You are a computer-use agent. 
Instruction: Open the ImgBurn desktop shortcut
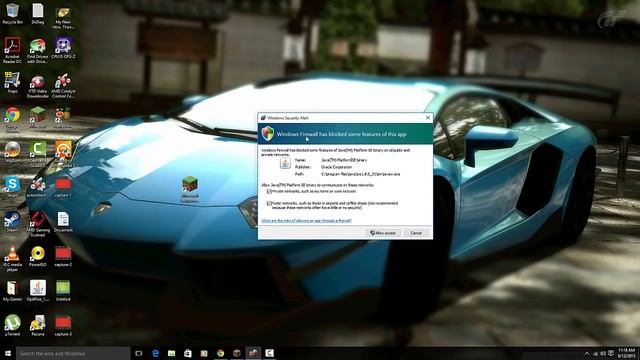(x=12, y=152)
